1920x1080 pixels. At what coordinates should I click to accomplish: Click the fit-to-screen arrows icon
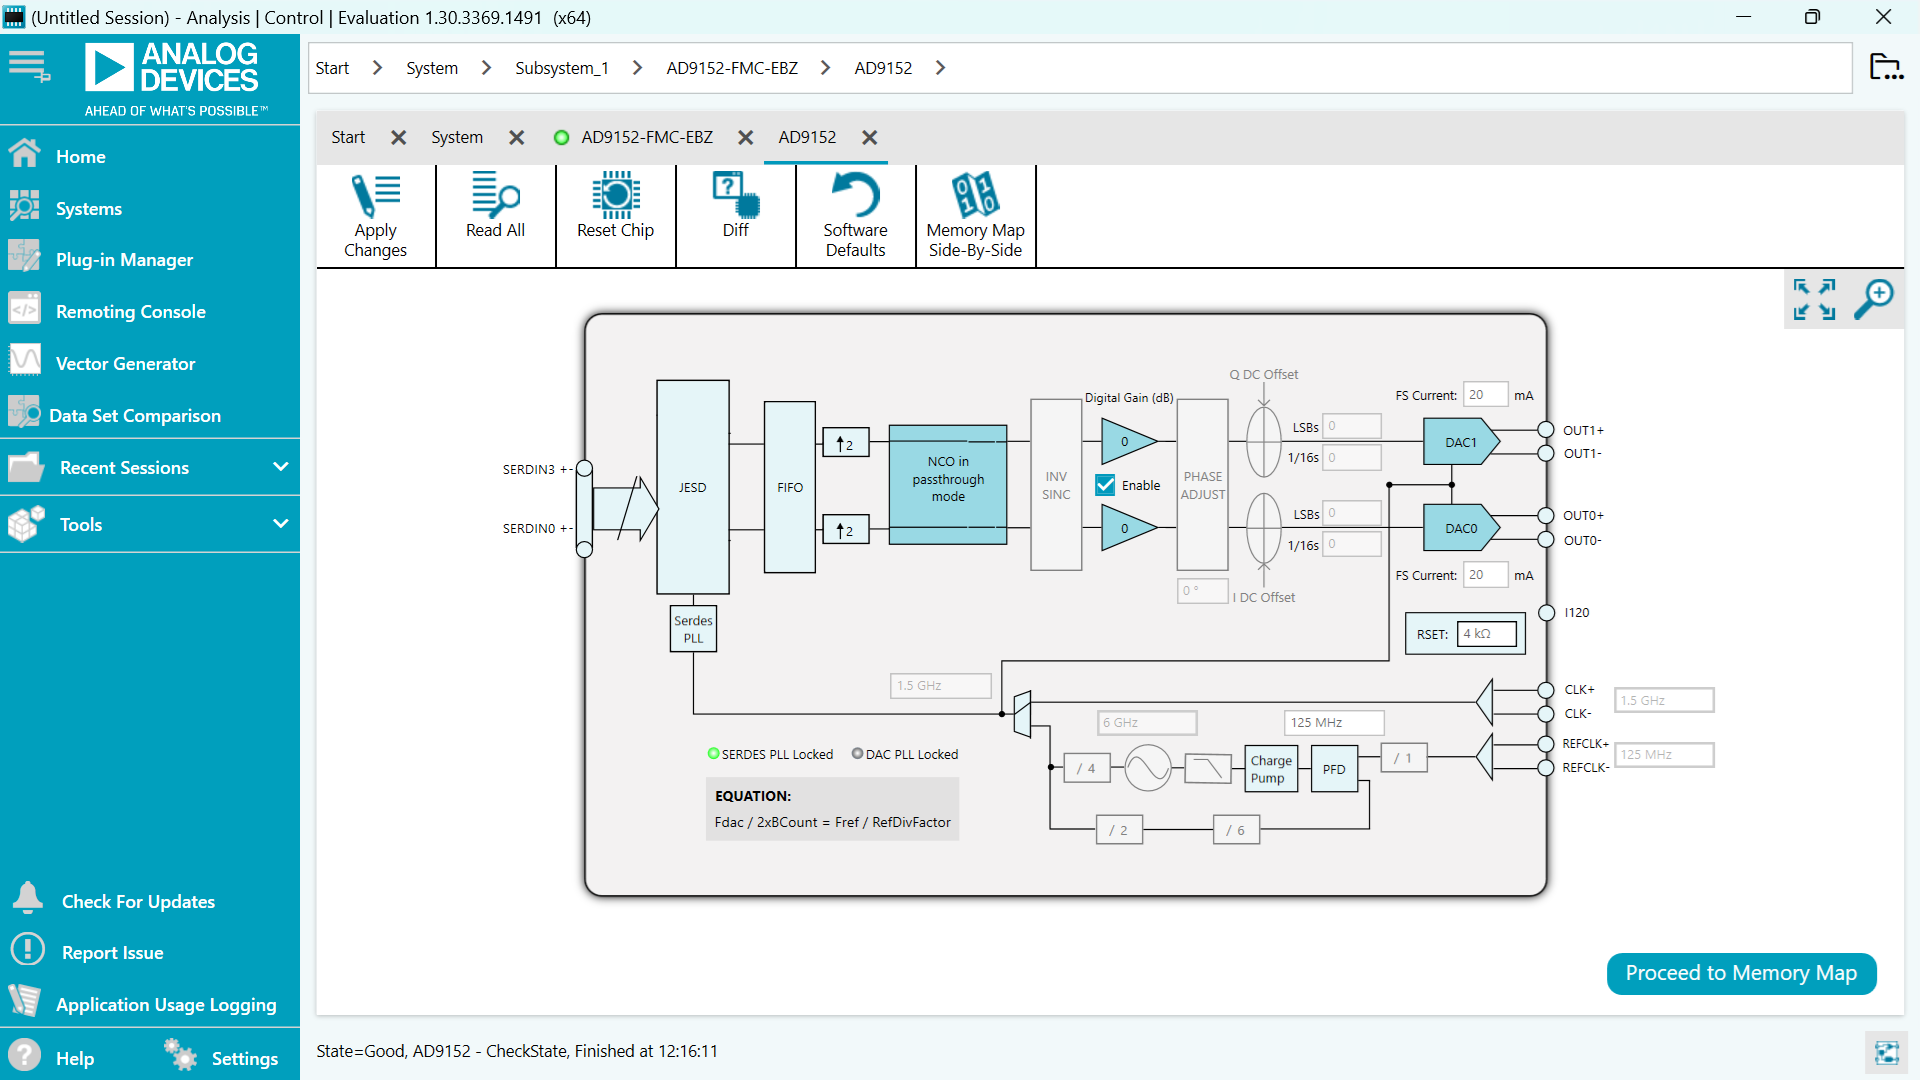(1814, 299)
